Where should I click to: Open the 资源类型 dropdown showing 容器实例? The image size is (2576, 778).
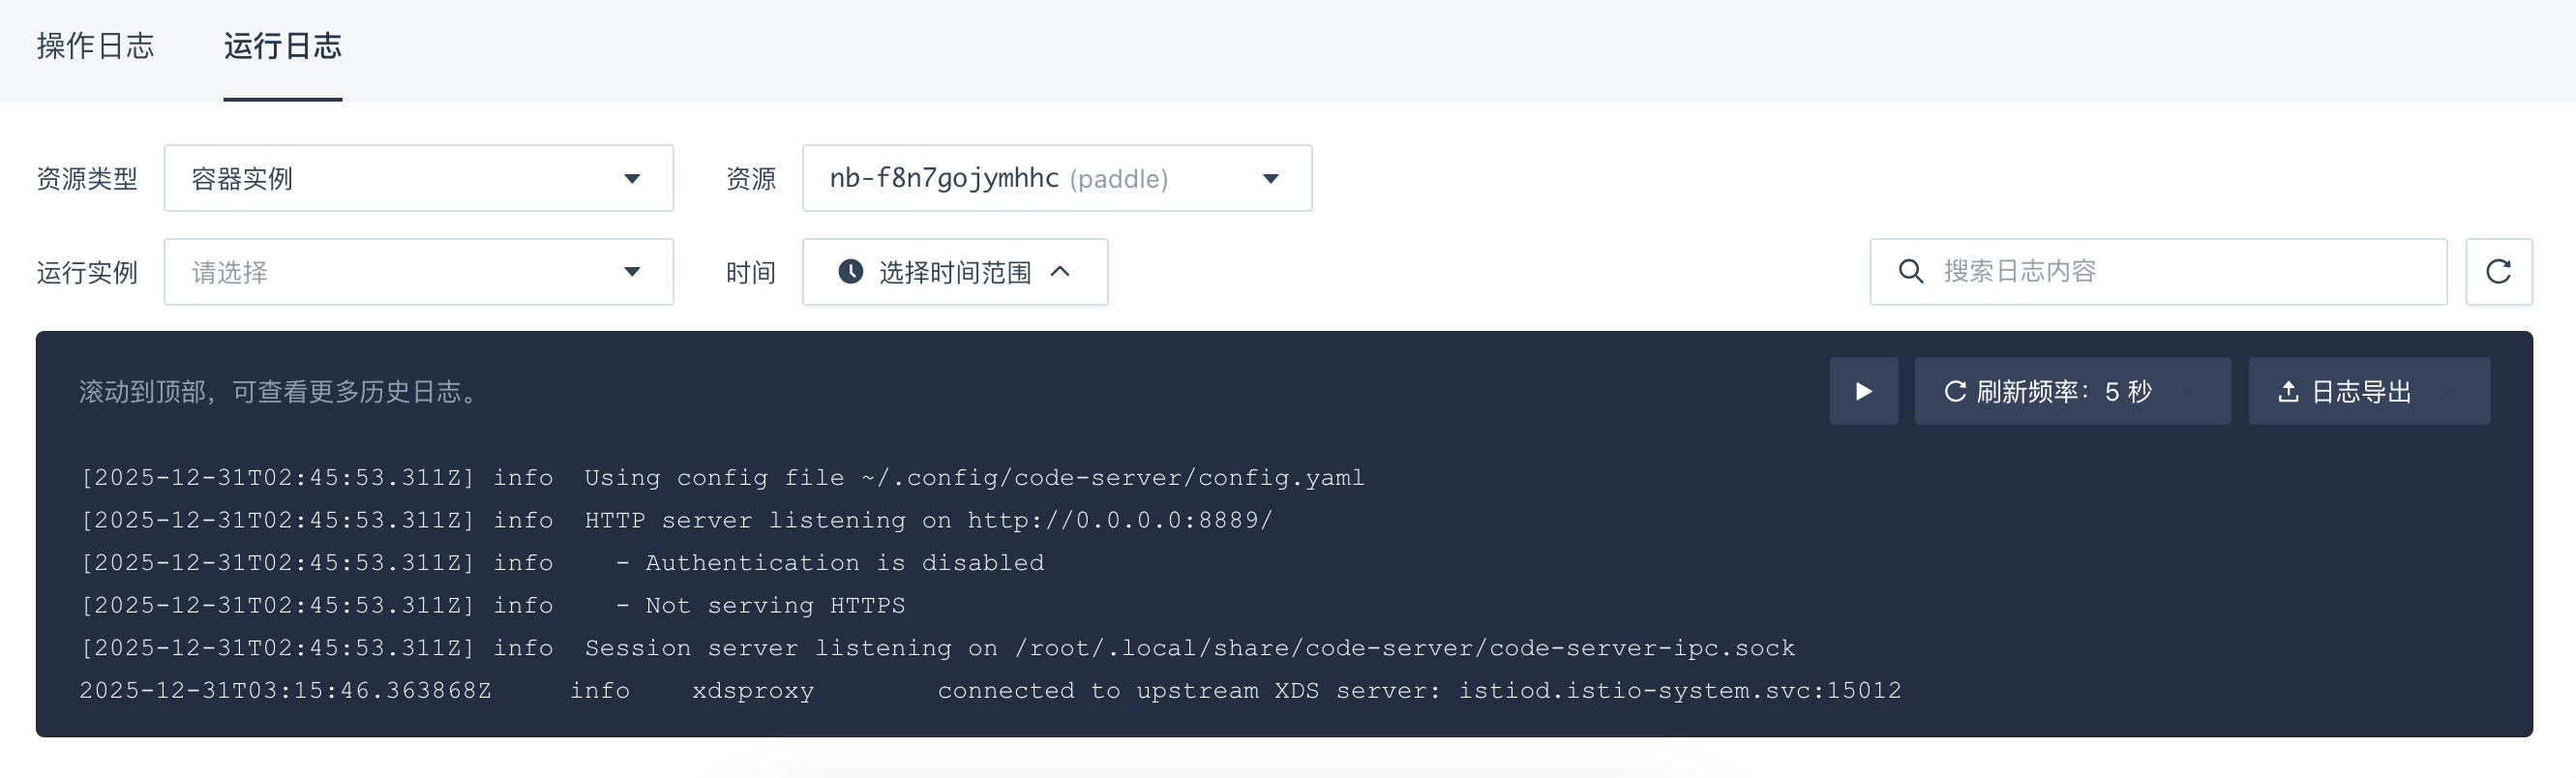[x=418, y=178]
